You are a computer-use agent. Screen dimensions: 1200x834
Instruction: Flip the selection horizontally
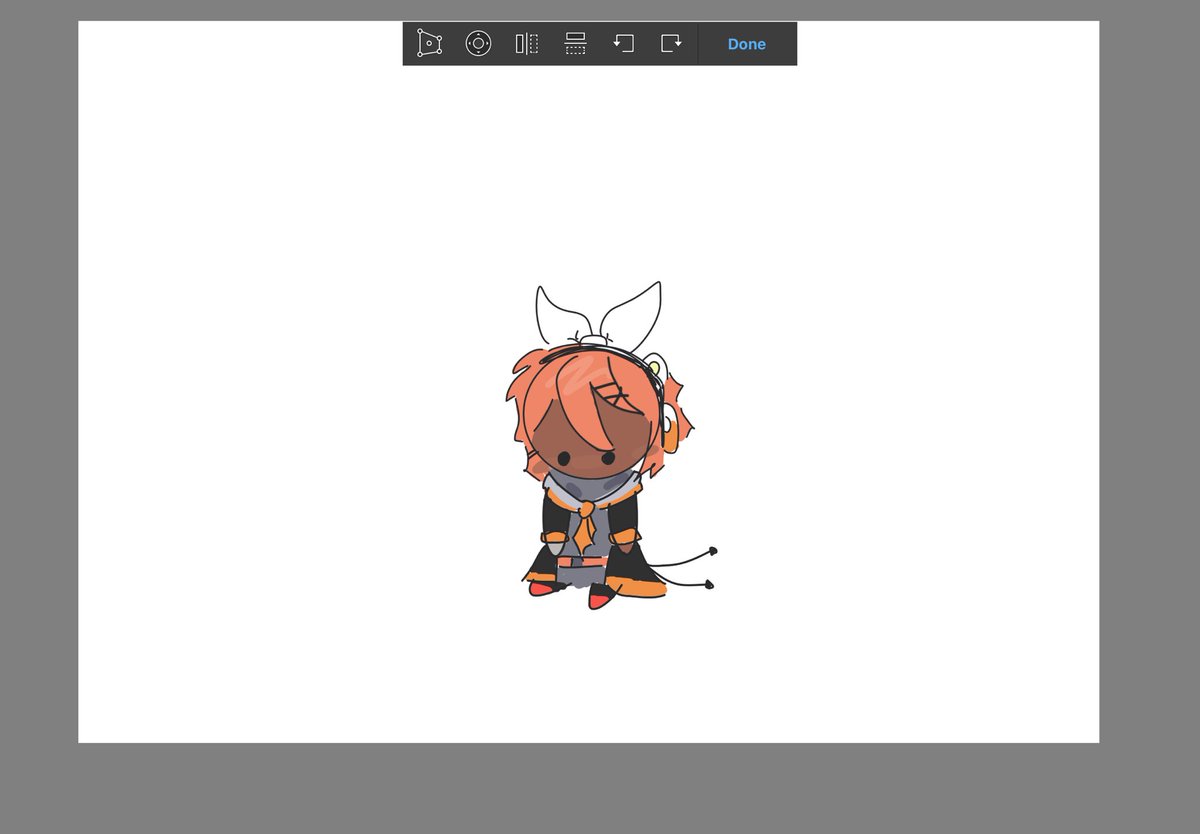(x=527, y=44)
